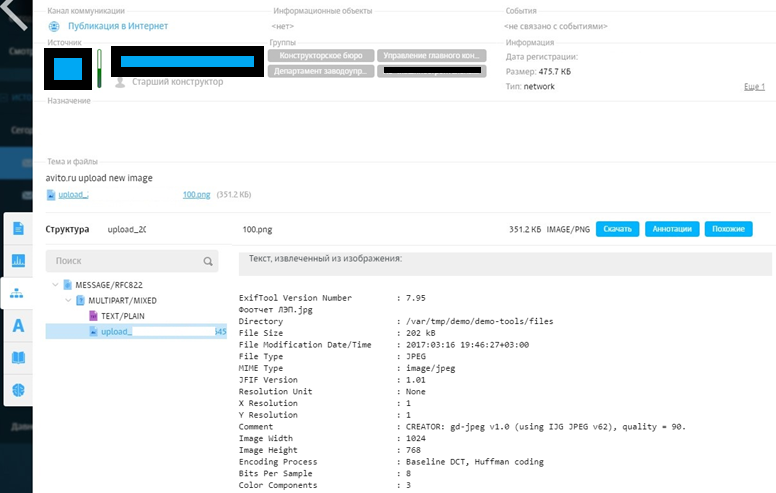Click the 'Baseline DCT, Huffman coding' value

tap(475, 462)
